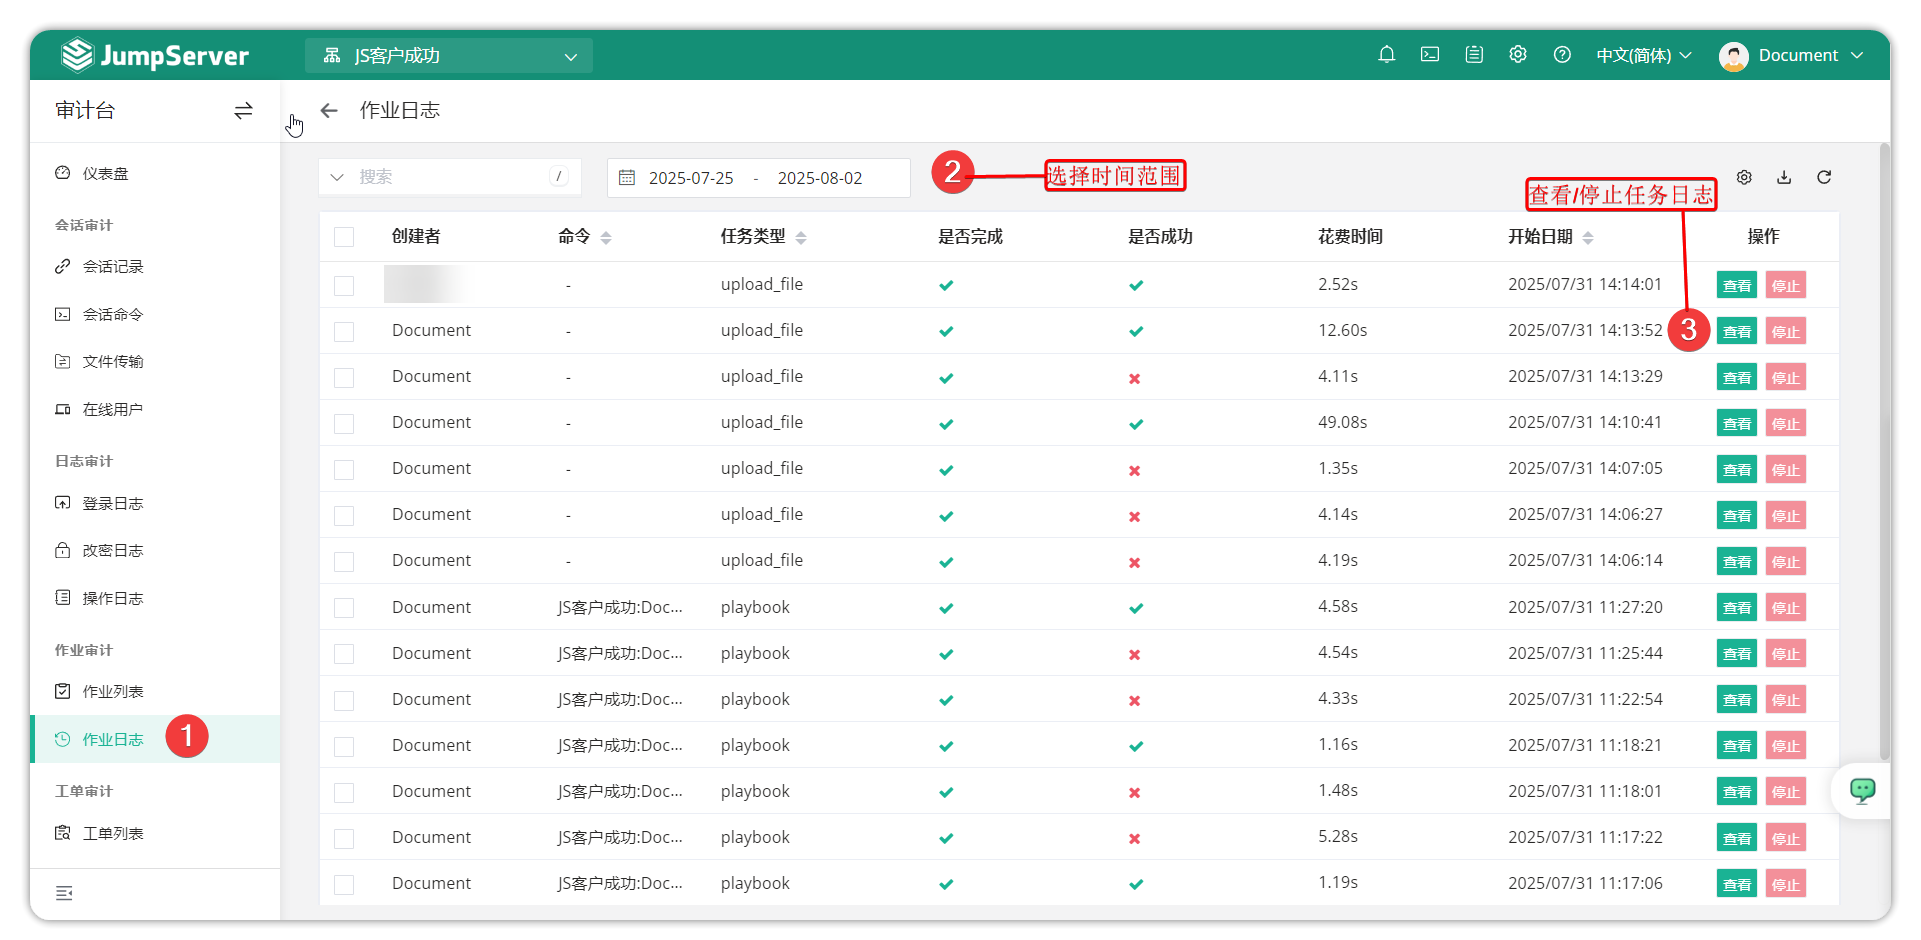Focus the 搜索 search input

click(450, 177)
